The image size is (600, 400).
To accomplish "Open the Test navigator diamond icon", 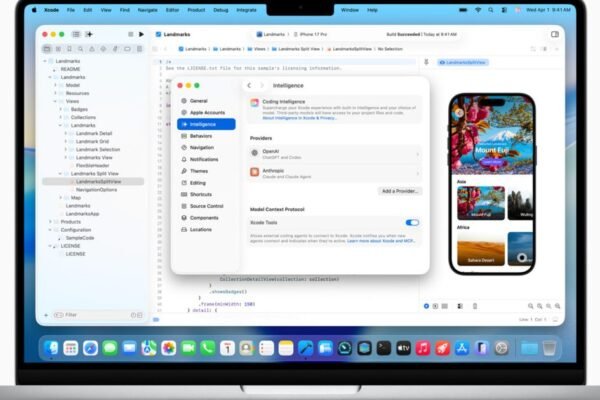I will 103,49.
